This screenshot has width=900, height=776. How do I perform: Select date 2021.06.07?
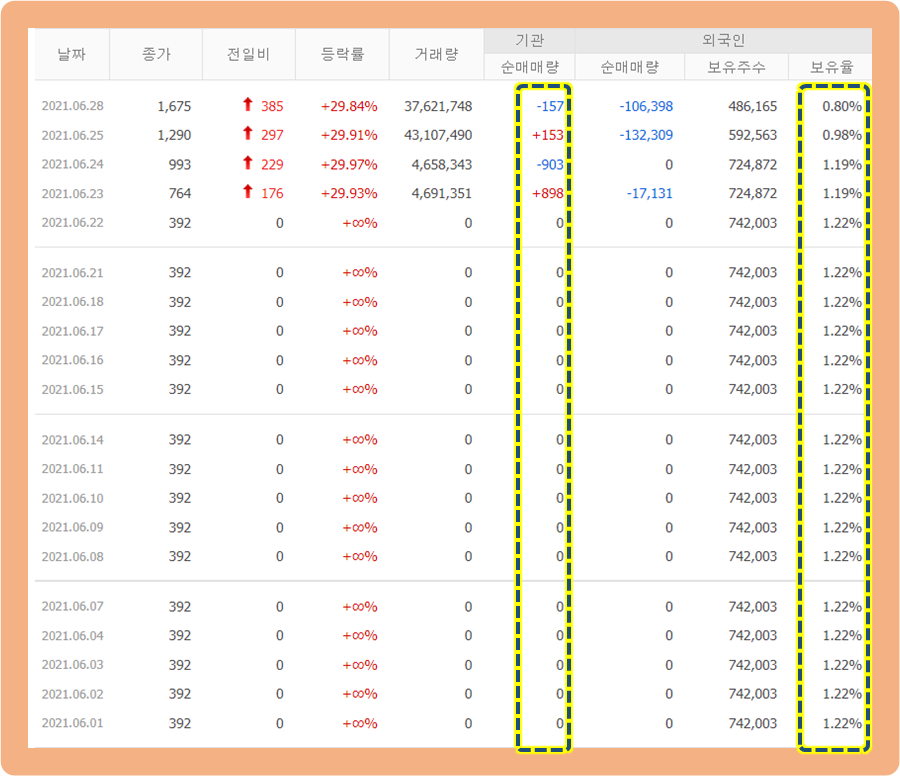click(73, 607)
